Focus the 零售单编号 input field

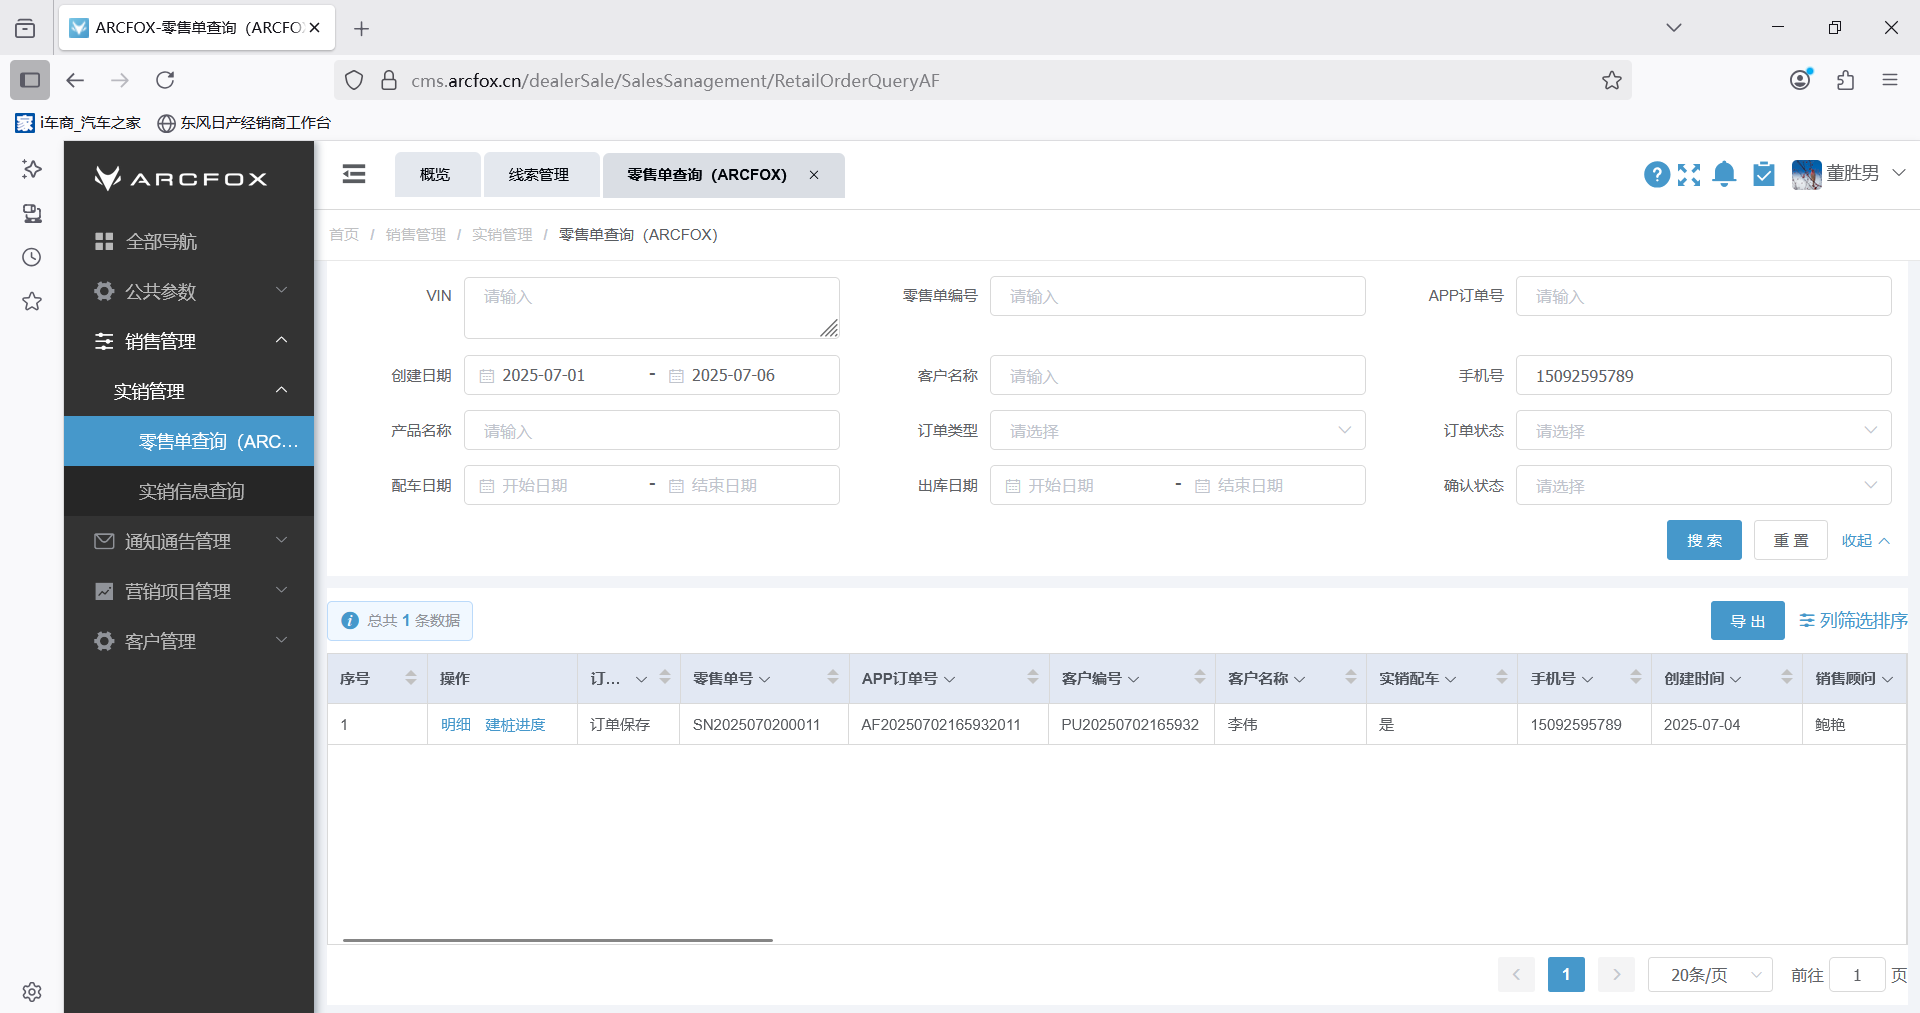point(1177,296)
